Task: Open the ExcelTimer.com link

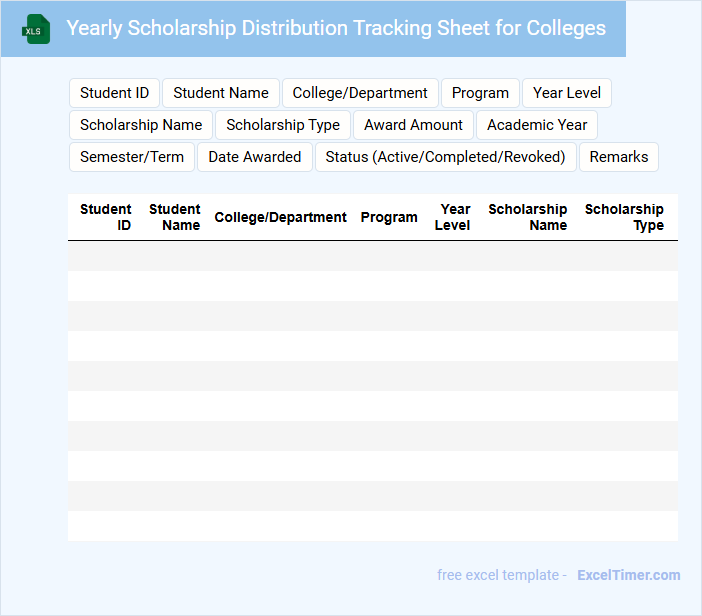Action: (x=628, y=575)
